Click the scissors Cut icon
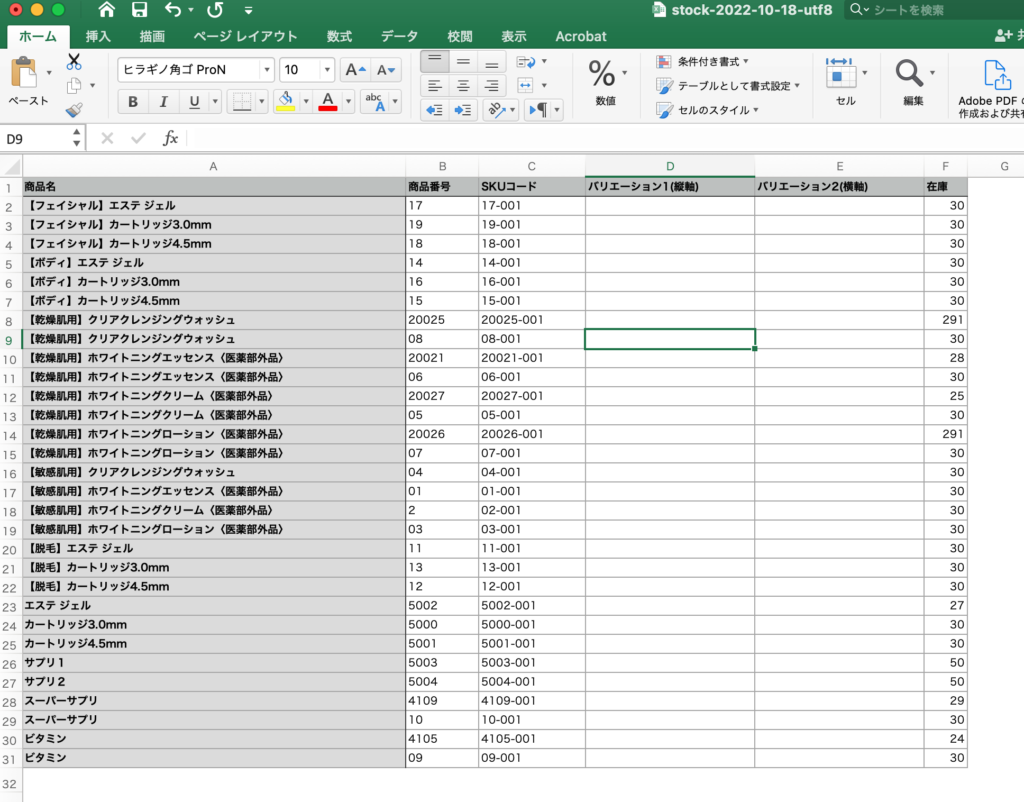 (72, 62)
